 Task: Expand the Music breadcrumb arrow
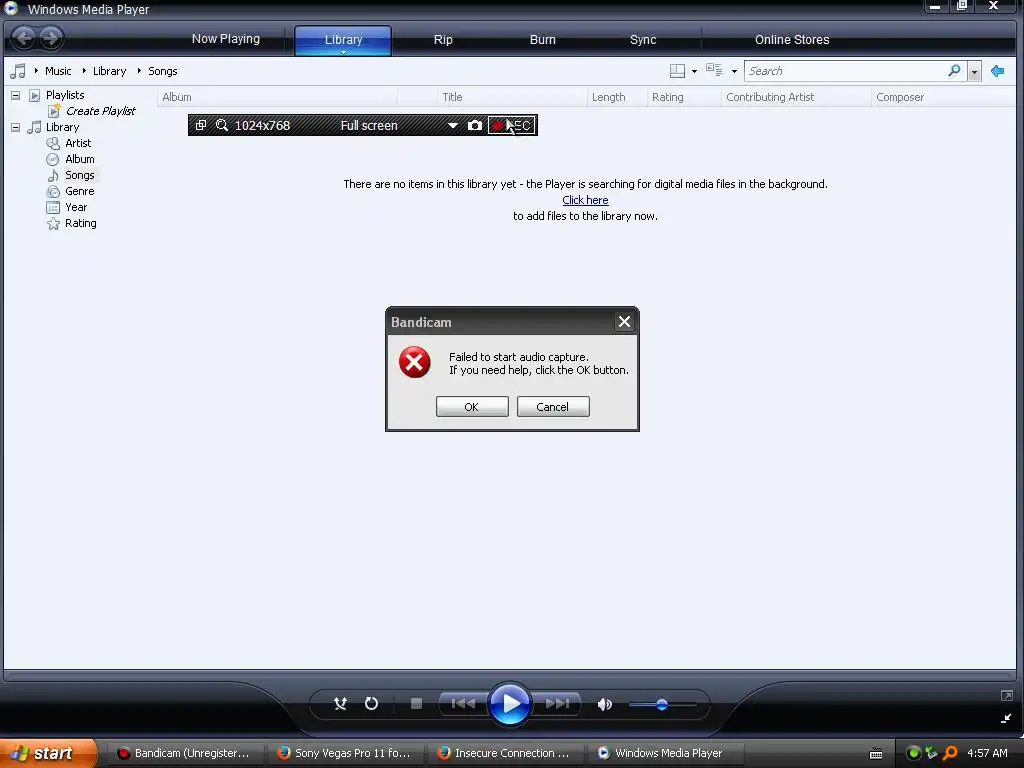[x=36, y=71]
